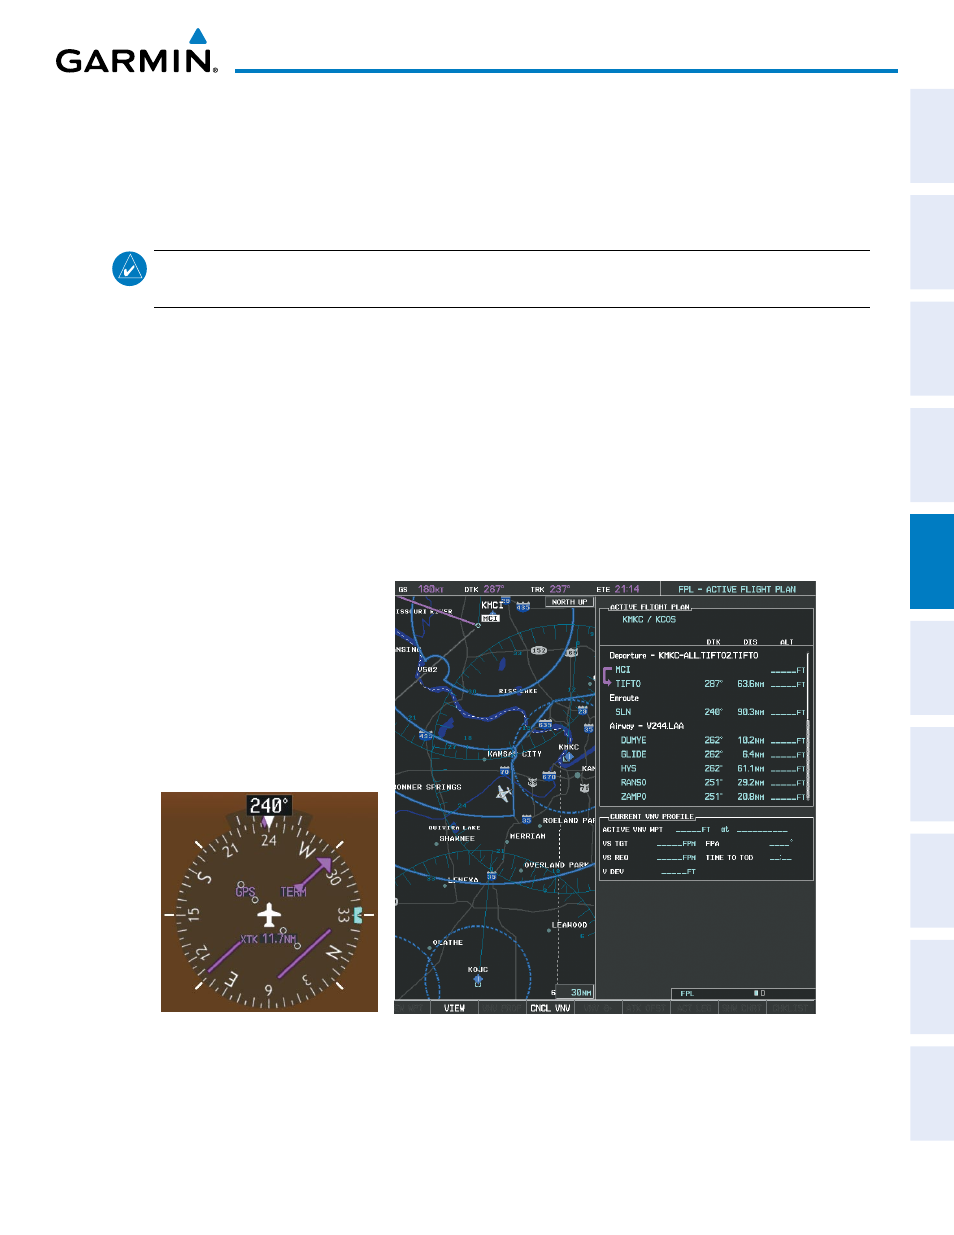Click the MCI VOR label box

pyautogui.click(x=490, y=618)
